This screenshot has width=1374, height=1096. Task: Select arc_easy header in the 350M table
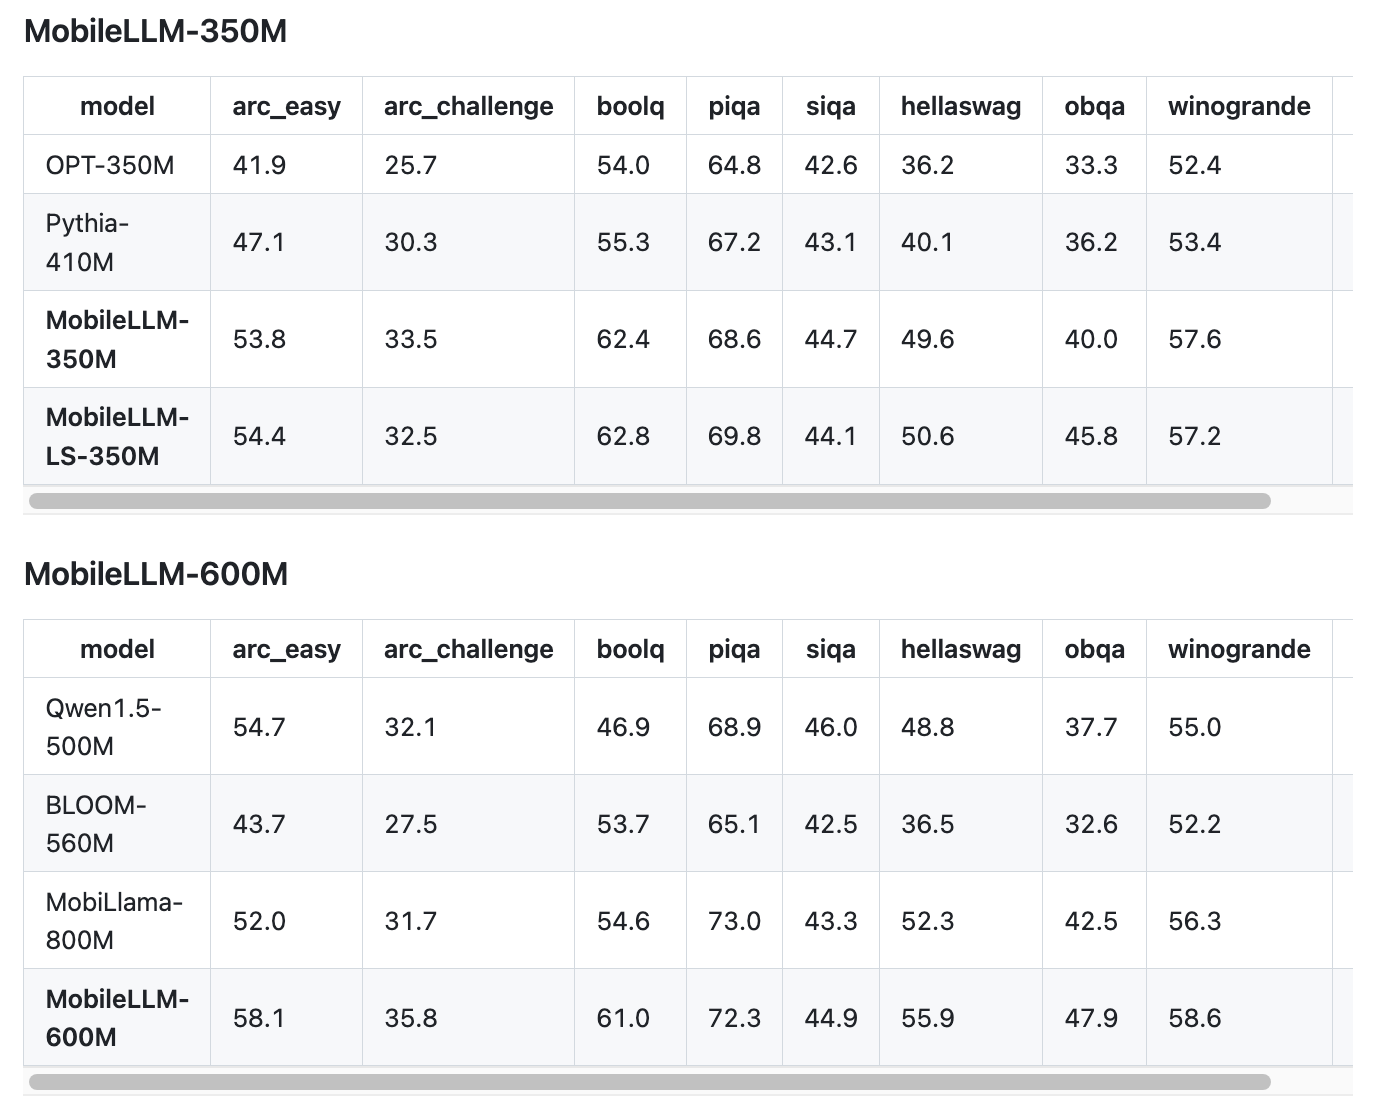(x=286, y=107)
